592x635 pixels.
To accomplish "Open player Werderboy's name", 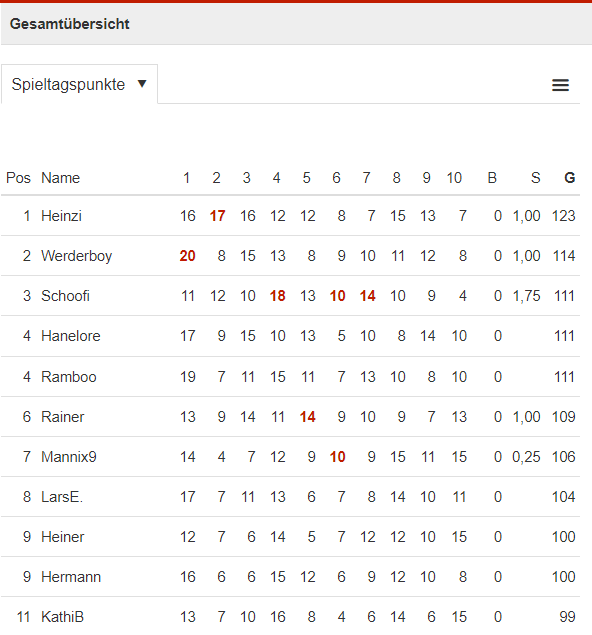I will (77, 256).
